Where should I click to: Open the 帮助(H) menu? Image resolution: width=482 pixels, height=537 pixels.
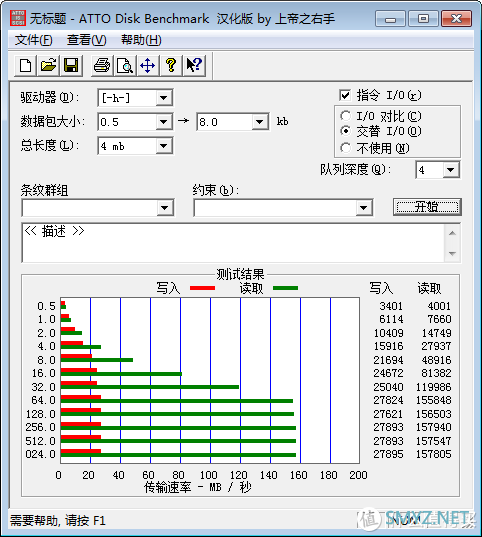tap(141, 40)
